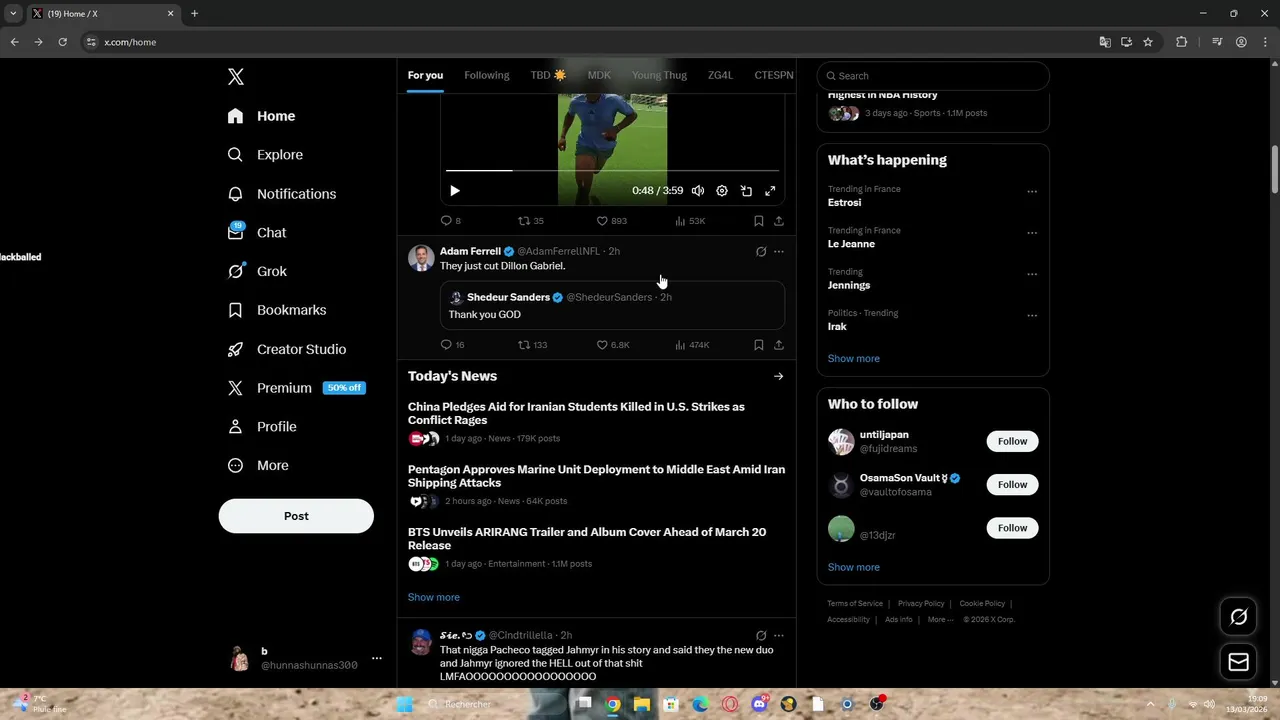The image size is (1280, 720).
Task: Open Creator Studio in sidebar
Action: pos(286,349)
